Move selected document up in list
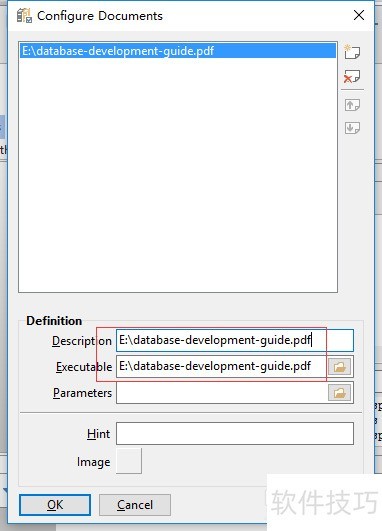Viewport: 382px width, 531px height. (x=352, y=105)
